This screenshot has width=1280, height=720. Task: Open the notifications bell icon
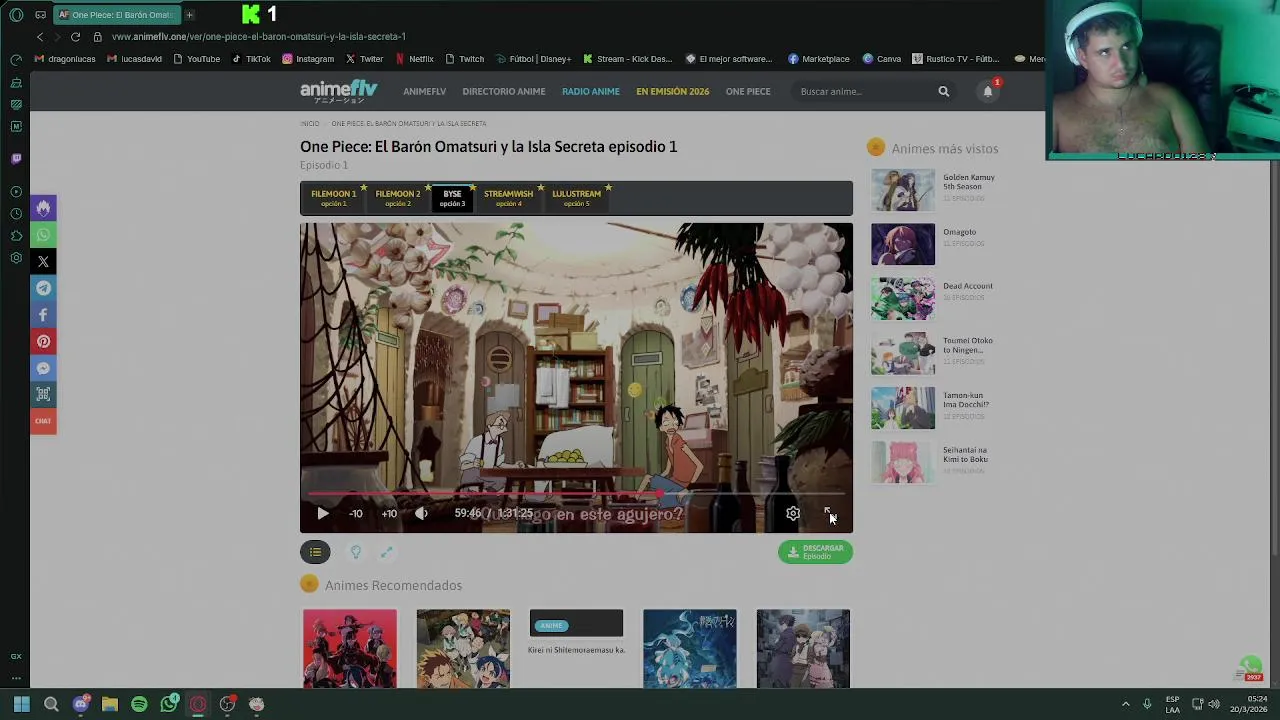tap(988, 91)
